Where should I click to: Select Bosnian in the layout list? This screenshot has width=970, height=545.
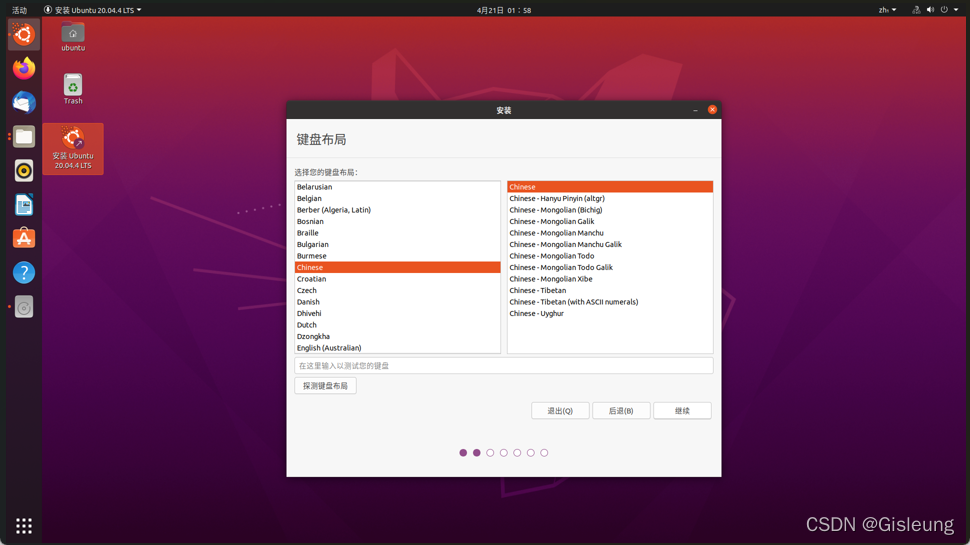coord(397,221)
